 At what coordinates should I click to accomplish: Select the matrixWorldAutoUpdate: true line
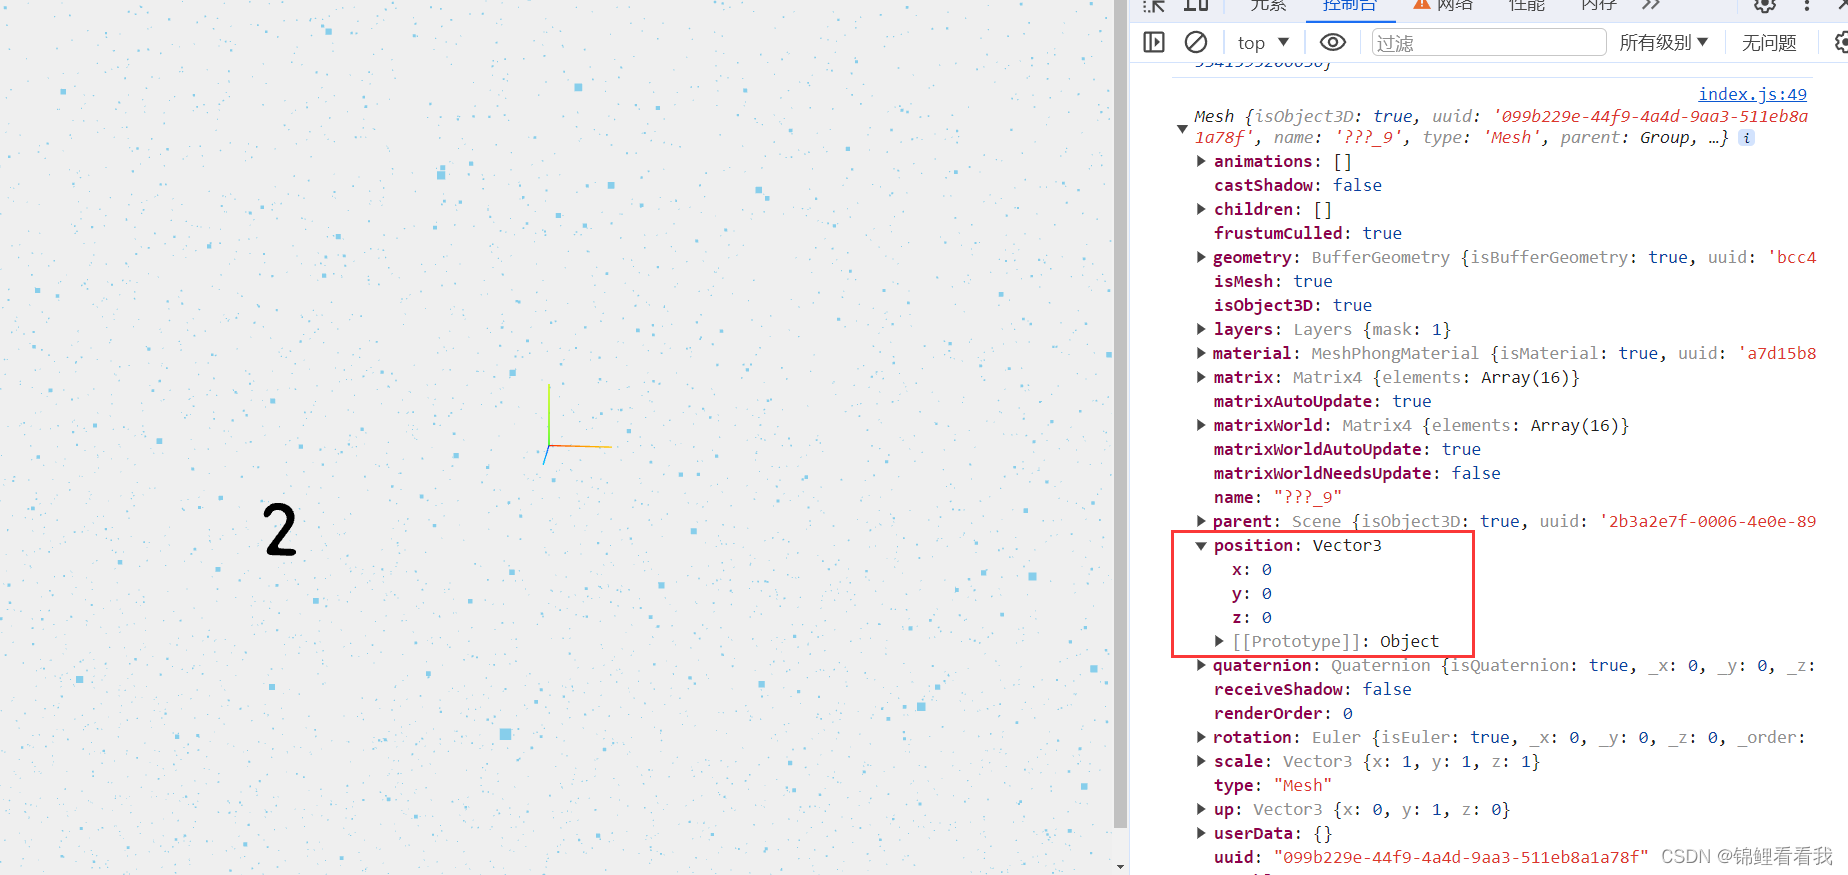tap(1348, 449)
